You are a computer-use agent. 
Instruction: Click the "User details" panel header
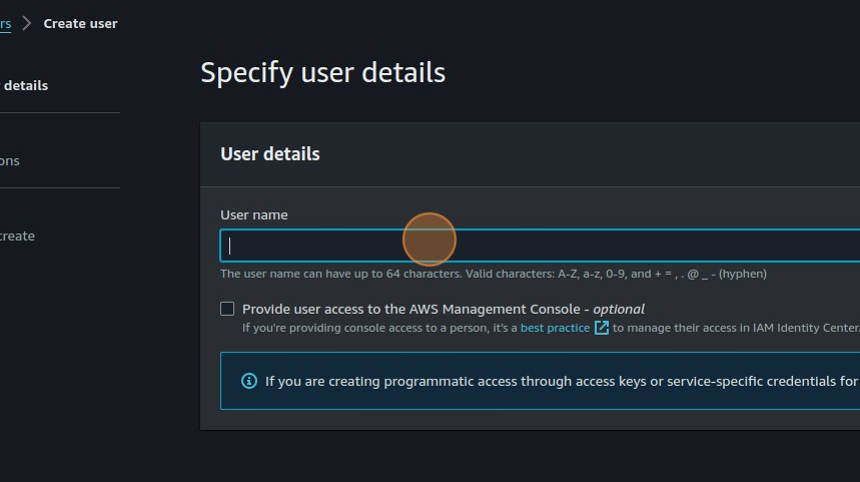pos(270,154)
